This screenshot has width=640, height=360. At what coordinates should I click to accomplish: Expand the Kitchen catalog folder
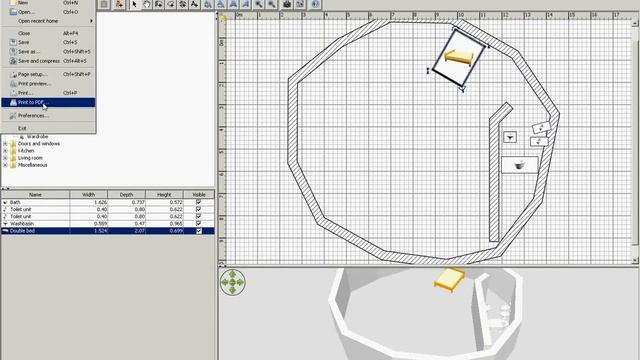coord(5,151)
